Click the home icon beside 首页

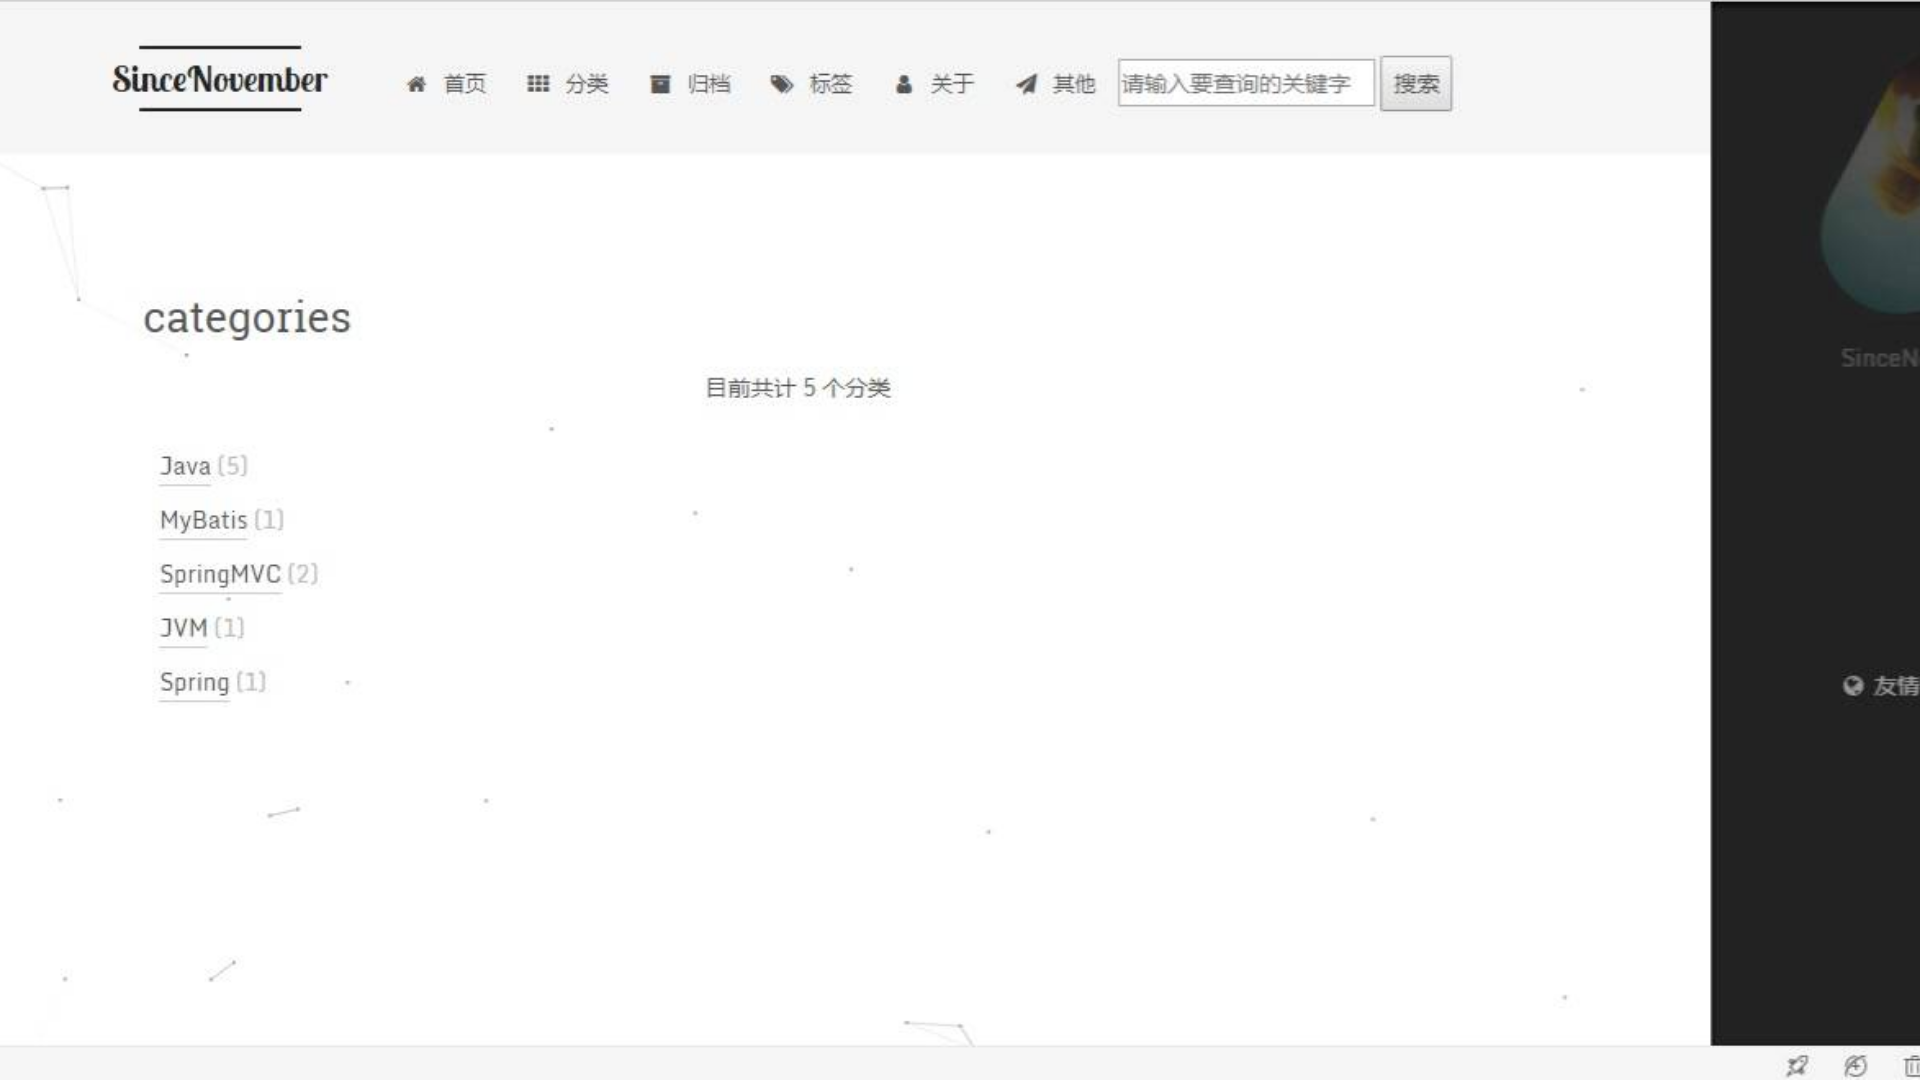(x=416, y=84)
